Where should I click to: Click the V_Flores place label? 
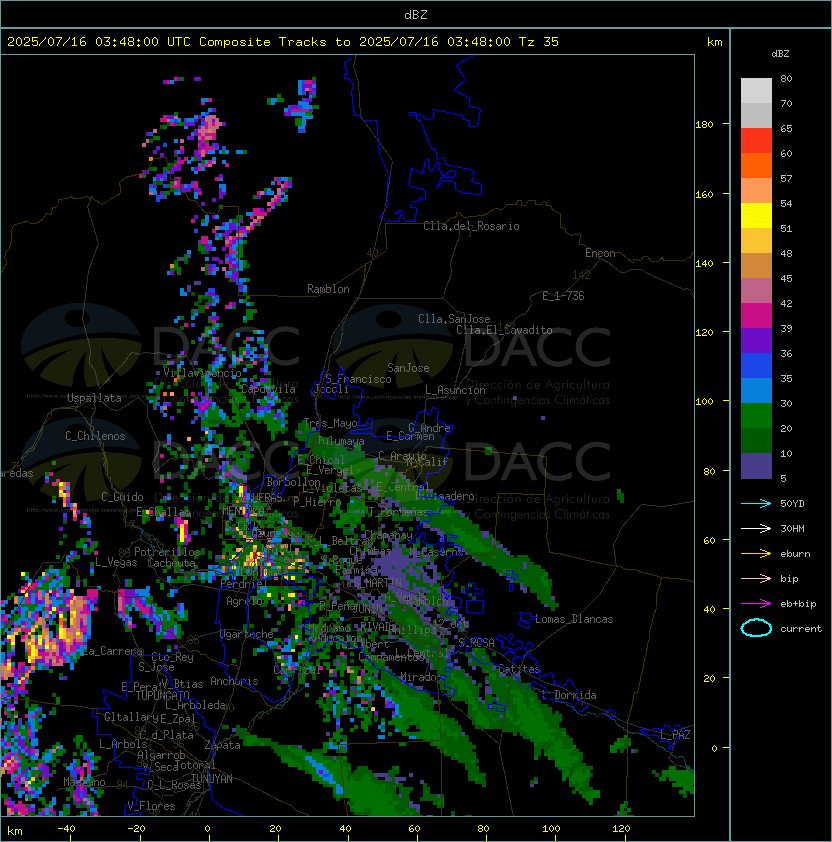coord(151,807)
